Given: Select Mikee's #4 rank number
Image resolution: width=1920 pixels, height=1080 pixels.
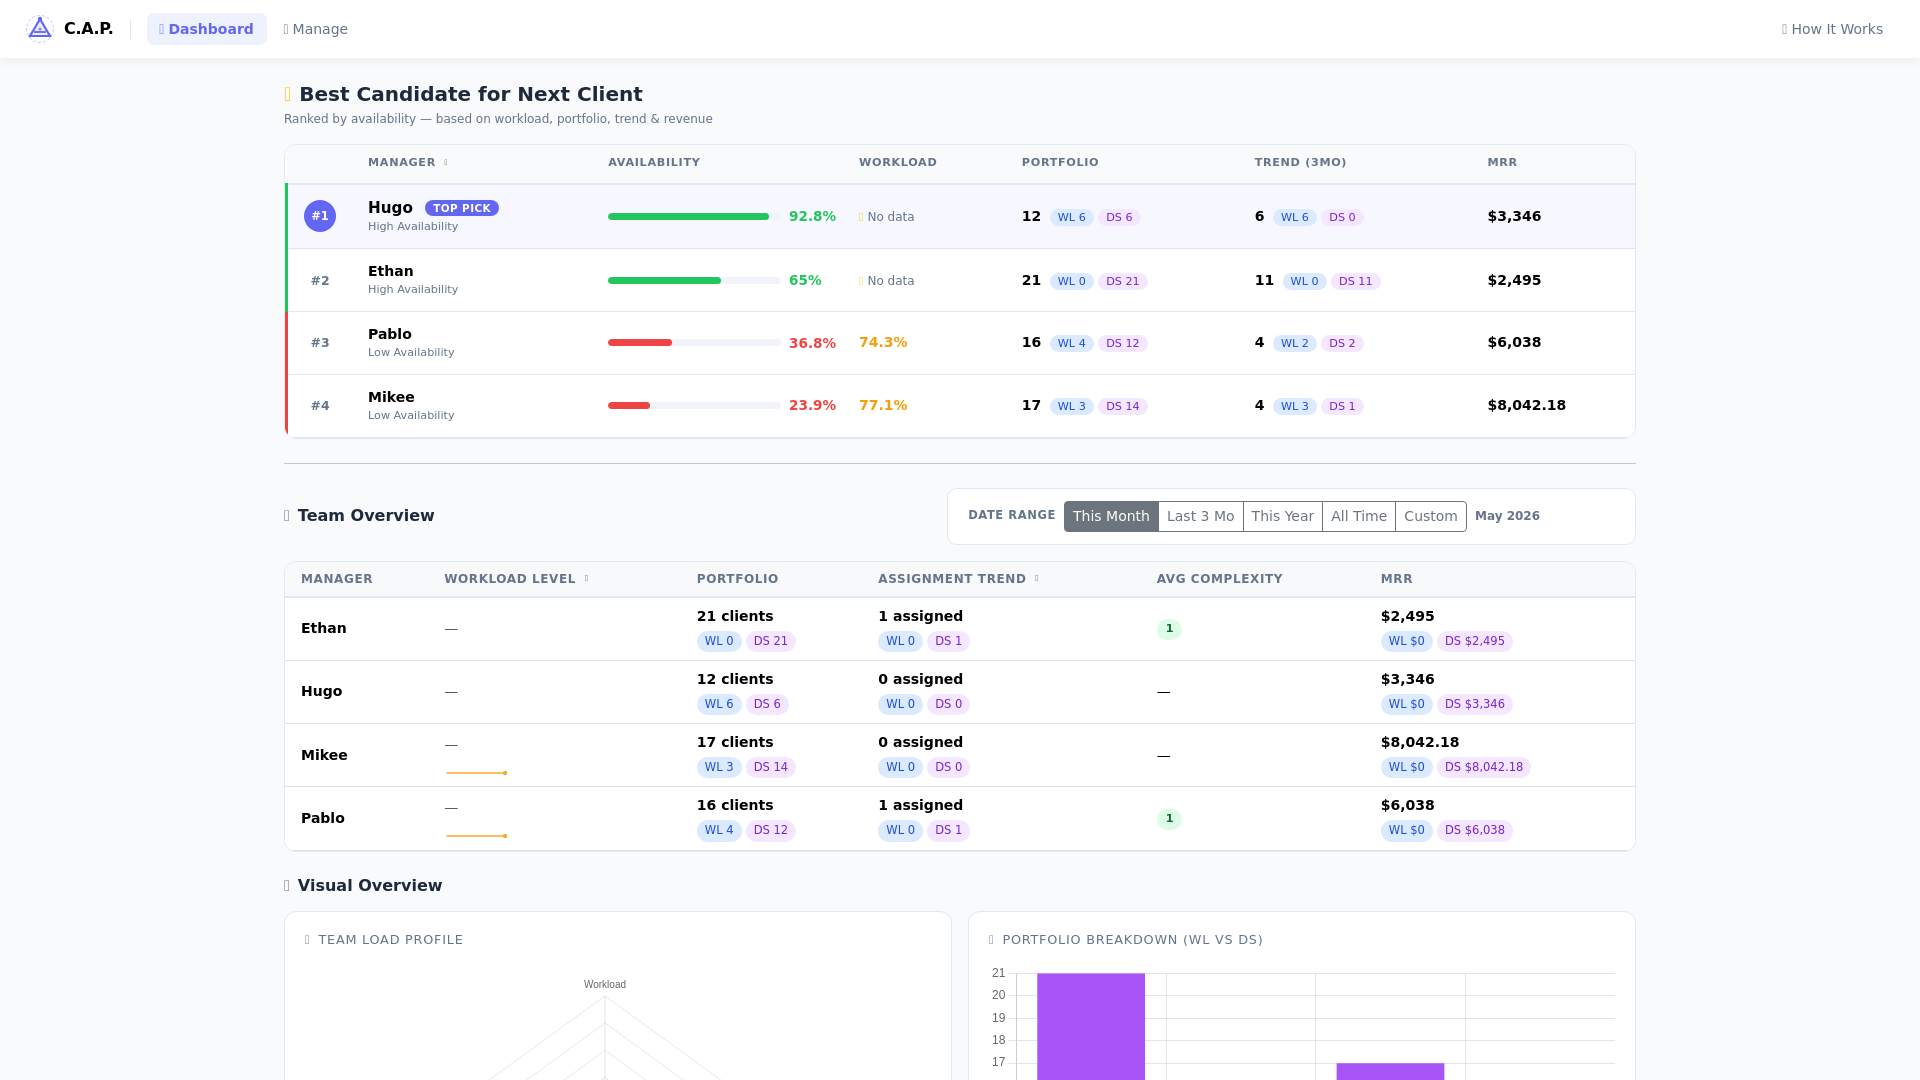Looking at the screenshot, I should coord(320,406).
